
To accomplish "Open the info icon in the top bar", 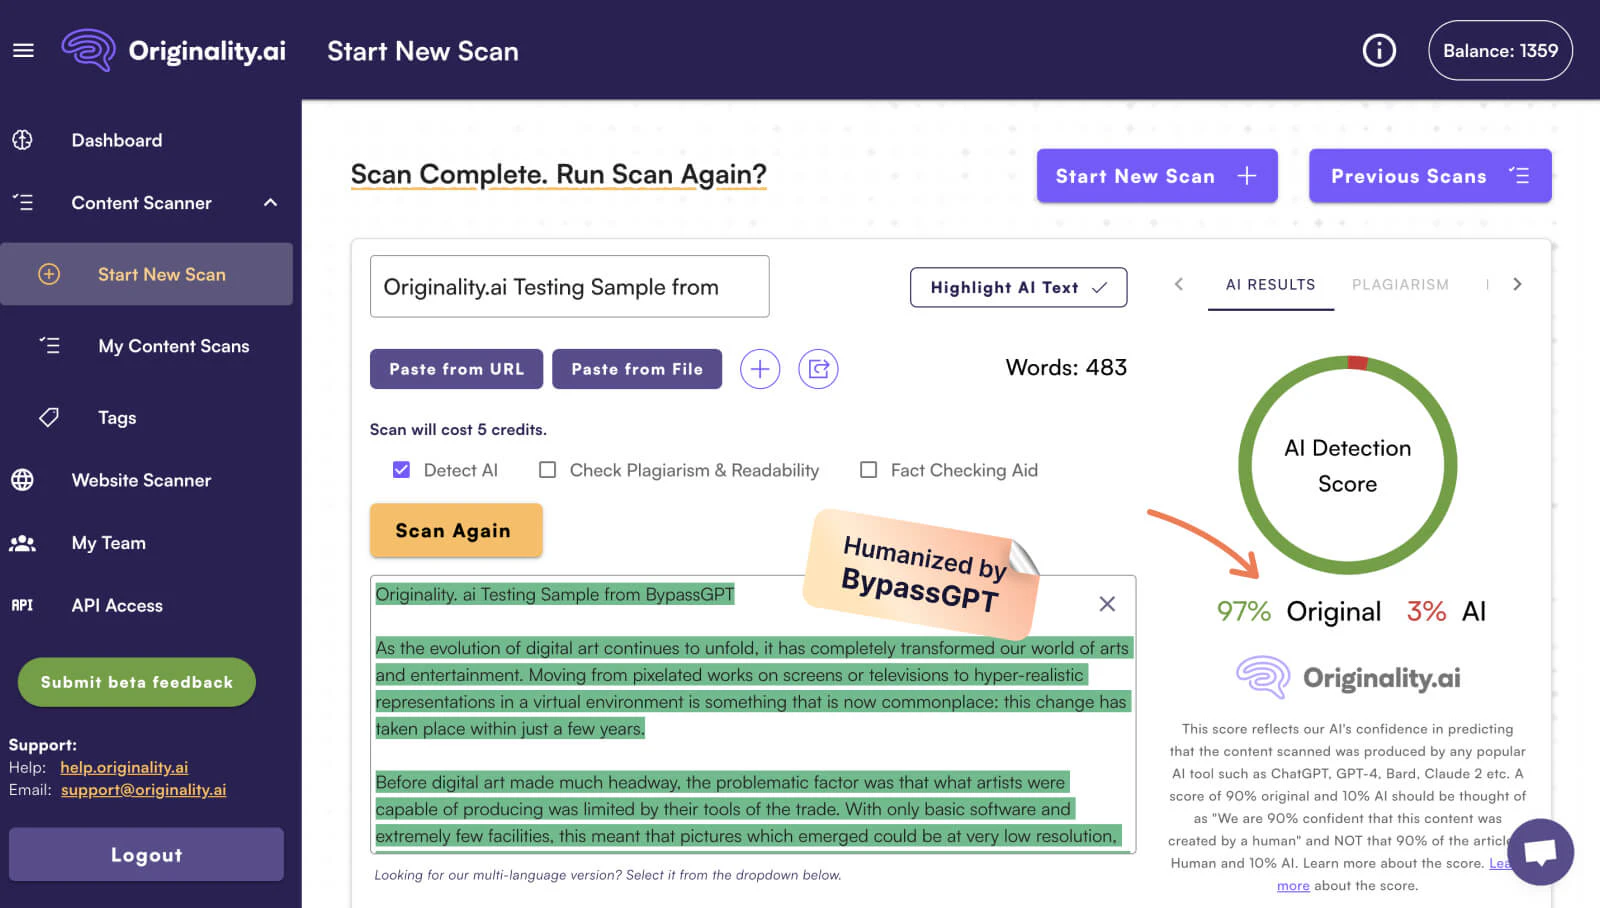I will click(1379, 50).
